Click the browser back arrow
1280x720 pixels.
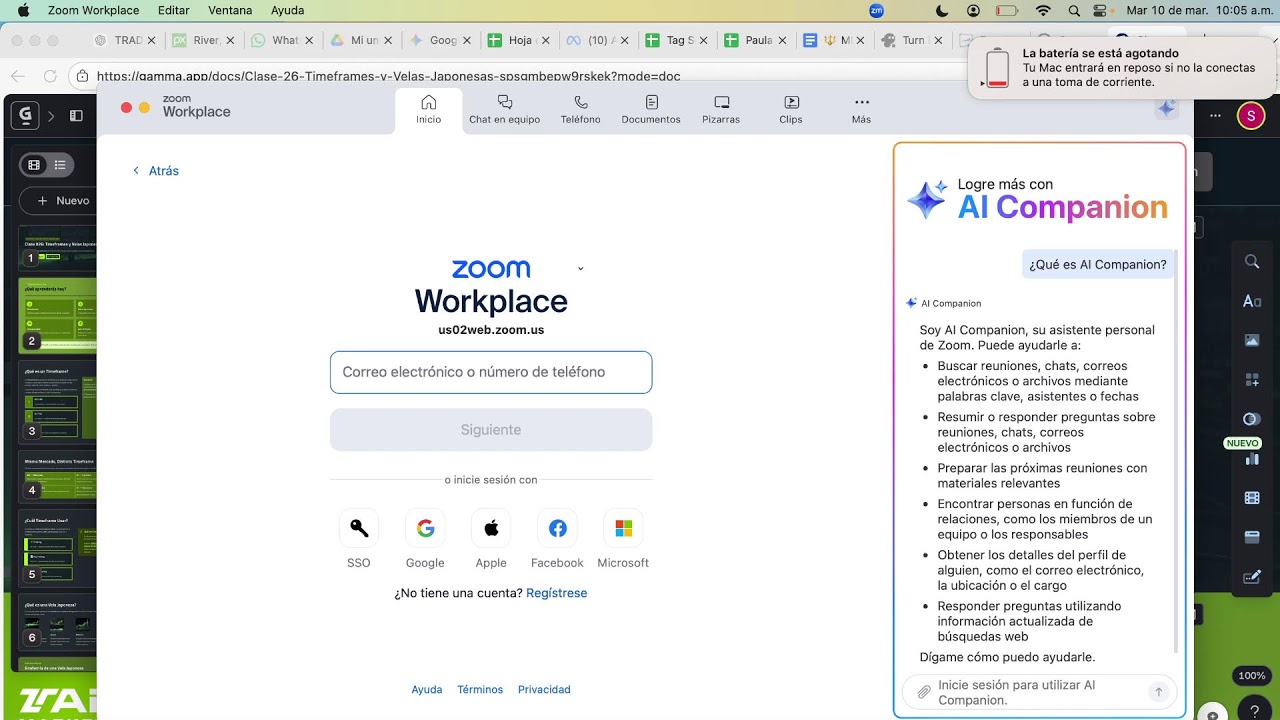[x=17, y=76]
